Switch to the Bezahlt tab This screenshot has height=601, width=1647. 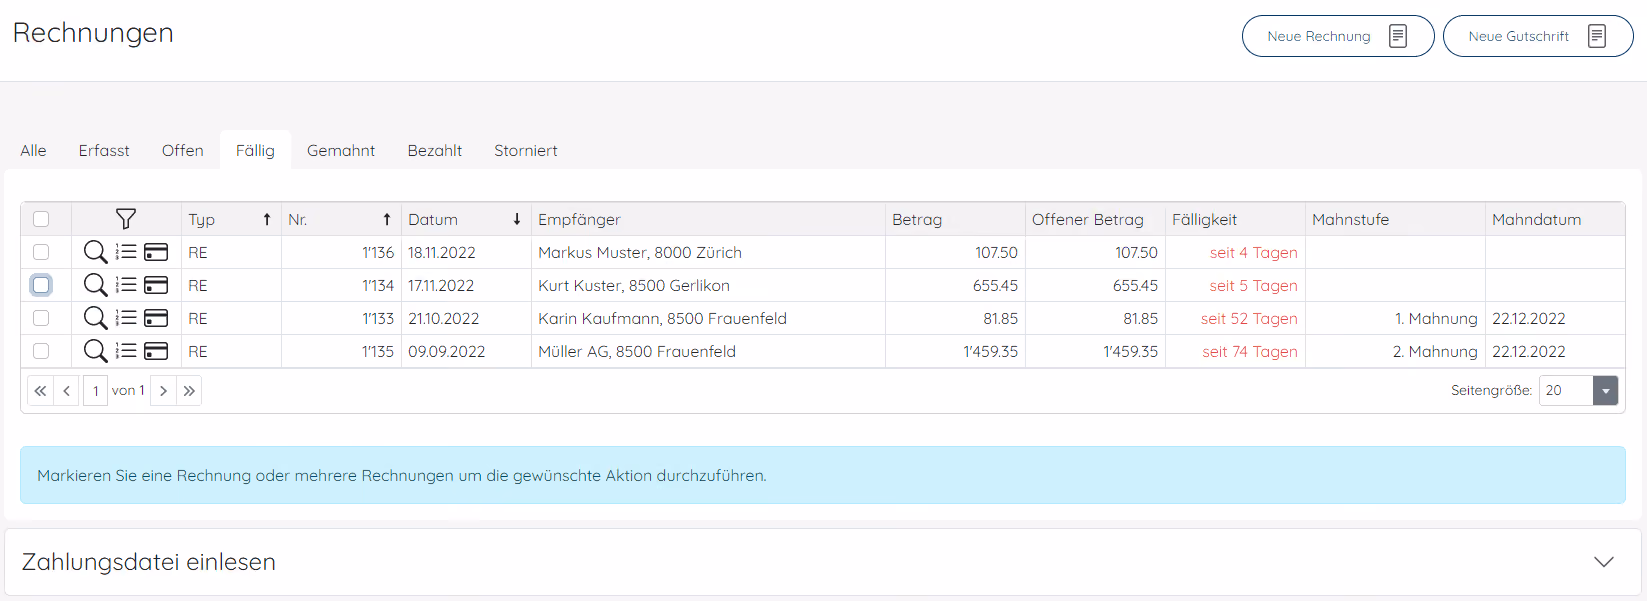pos(435,150)
